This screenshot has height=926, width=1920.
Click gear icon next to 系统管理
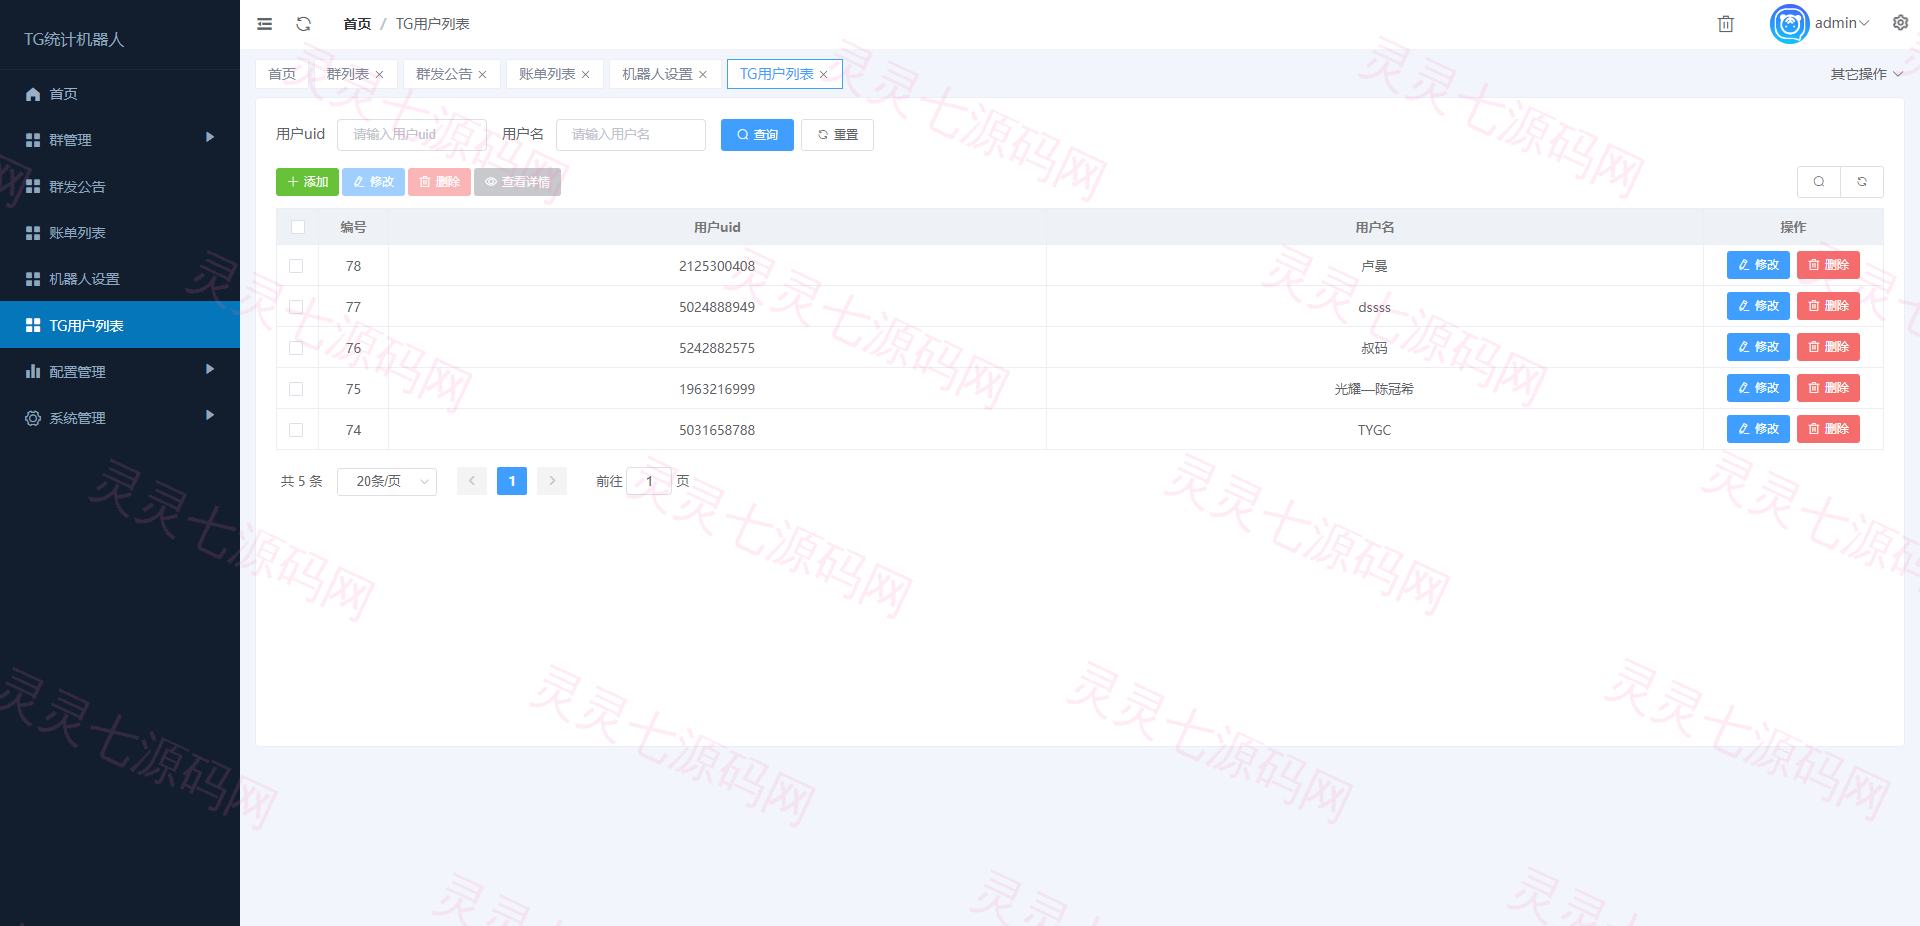(33, 418)
